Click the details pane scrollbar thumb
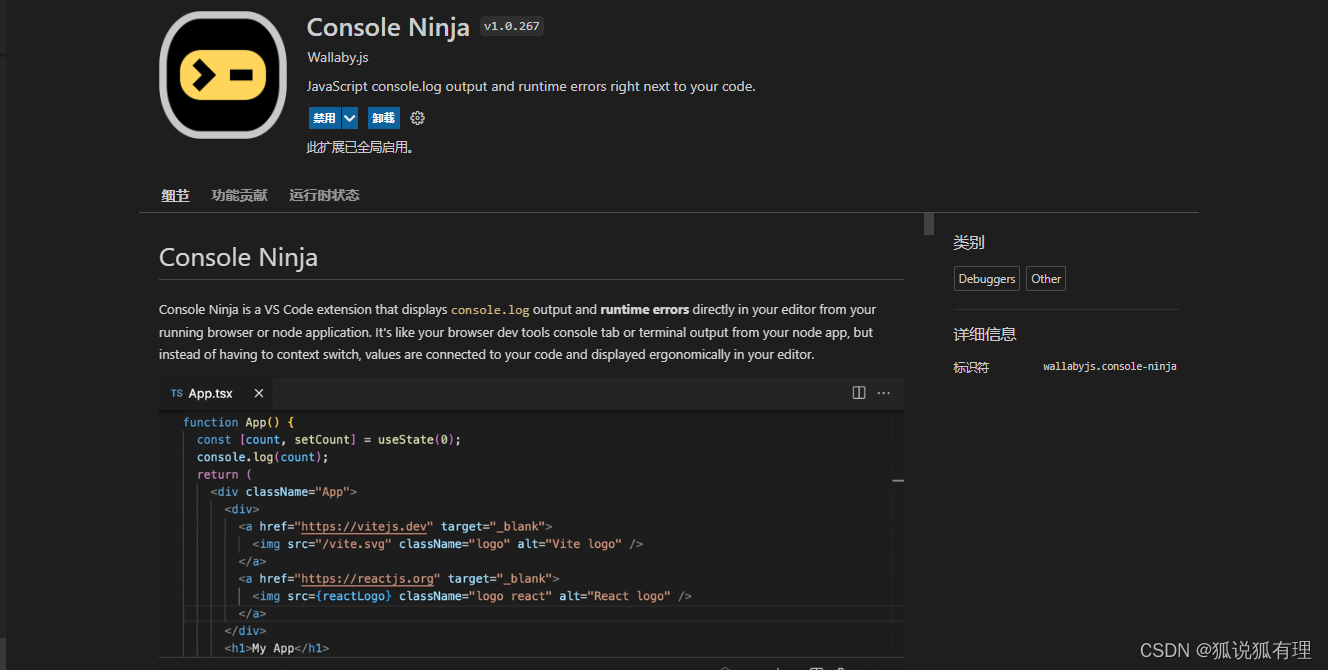Image resolution: width=1328 pixels, height=670 pixels. pos(929,223)
